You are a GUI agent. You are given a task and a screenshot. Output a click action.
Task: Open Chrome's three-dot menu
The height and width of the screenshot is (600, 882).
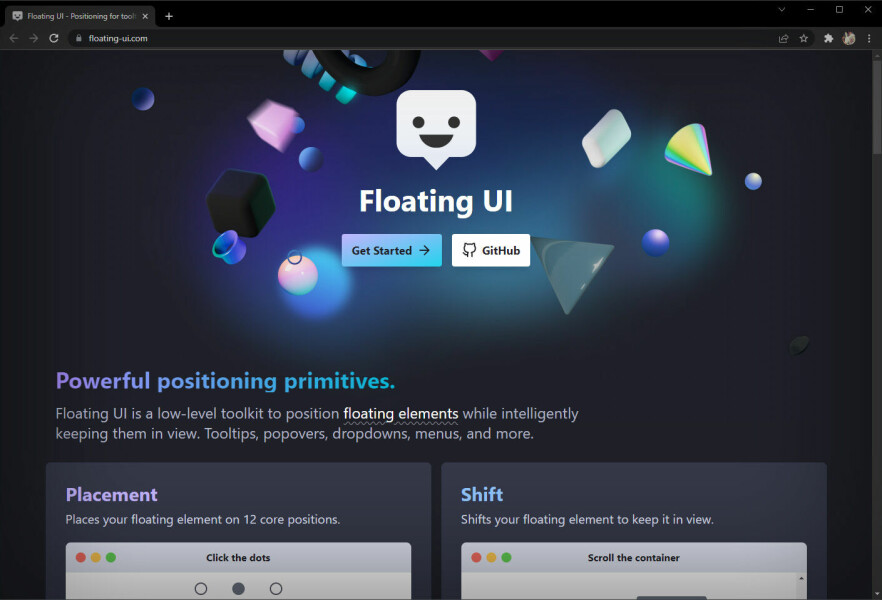(x=869, y=38)
